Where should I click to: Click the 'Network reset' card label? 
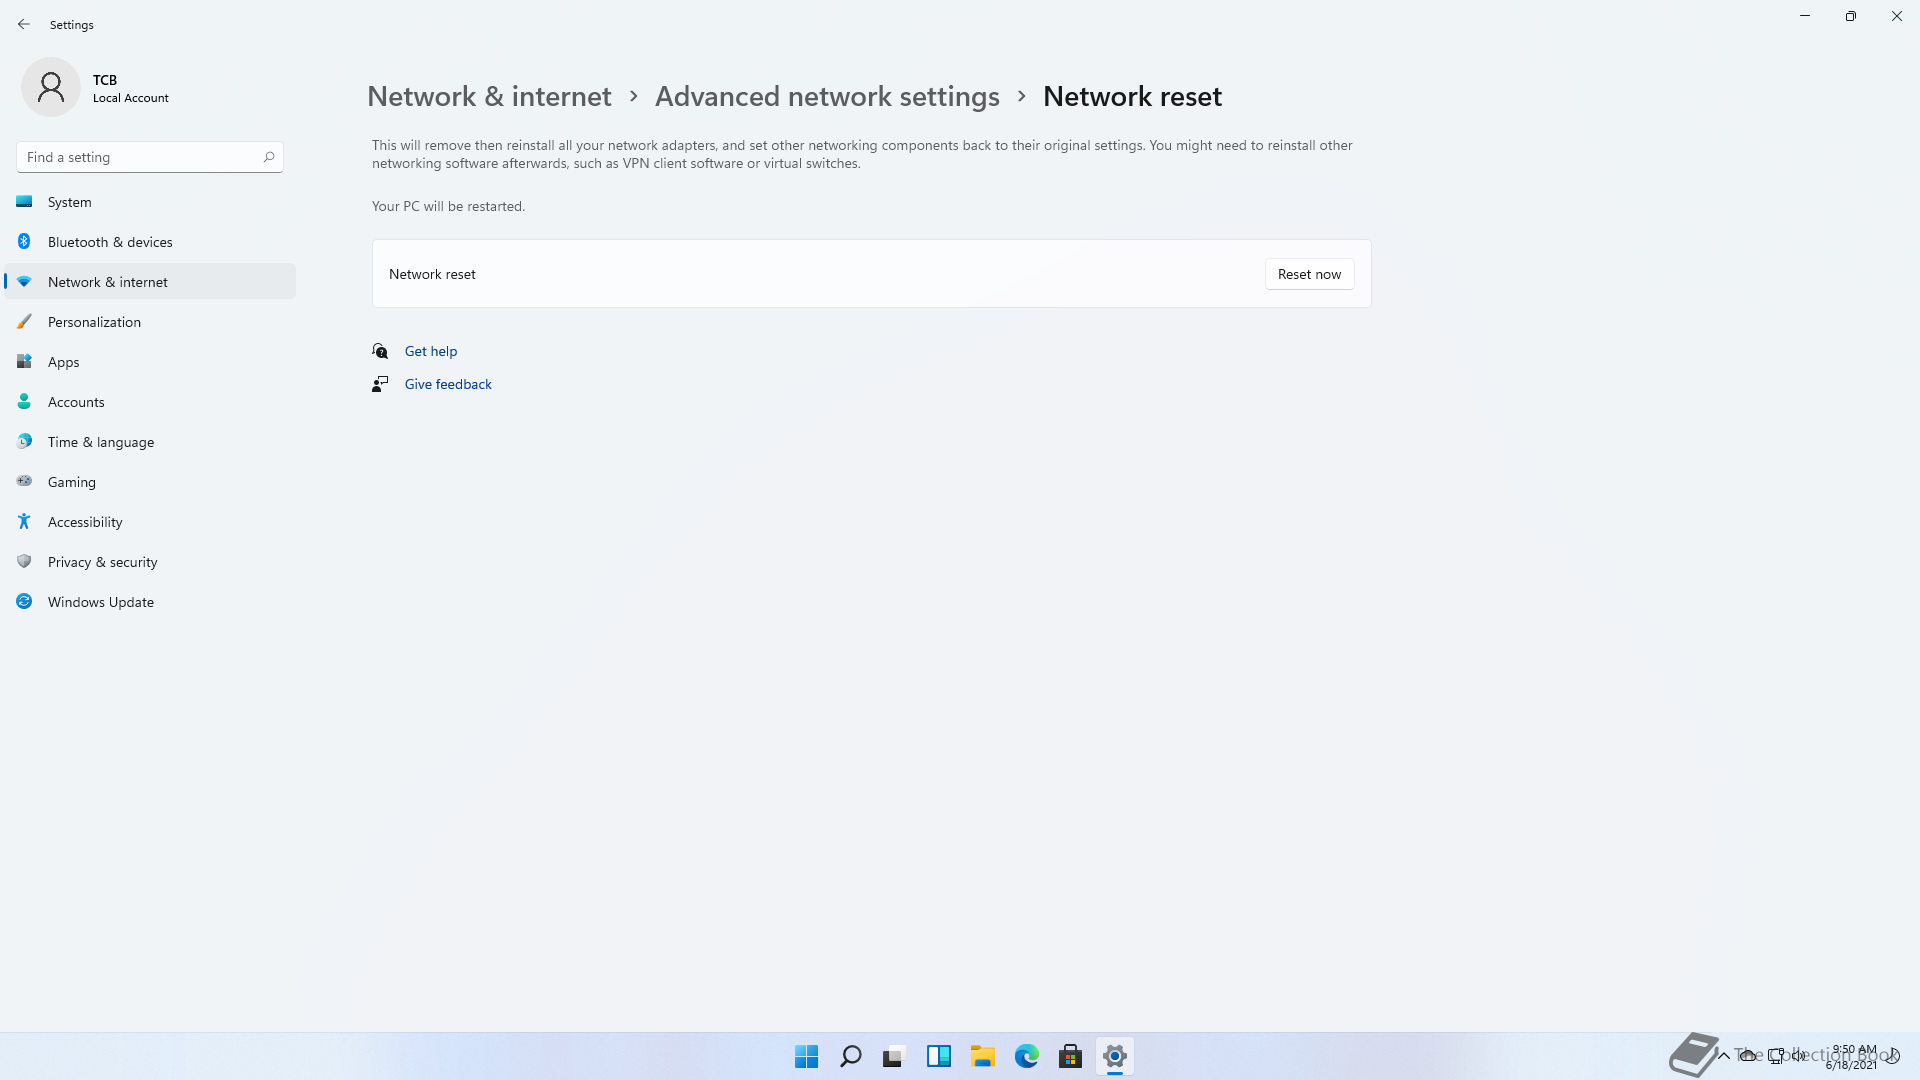coord(432,274)
